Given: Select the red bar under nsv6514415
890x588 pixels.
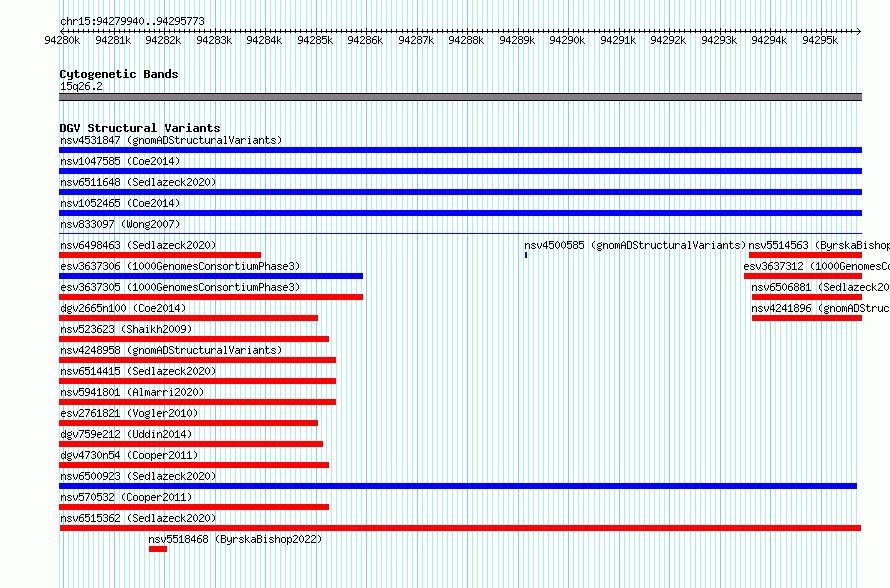Looking at the screenshot, I should click(198, 381).
